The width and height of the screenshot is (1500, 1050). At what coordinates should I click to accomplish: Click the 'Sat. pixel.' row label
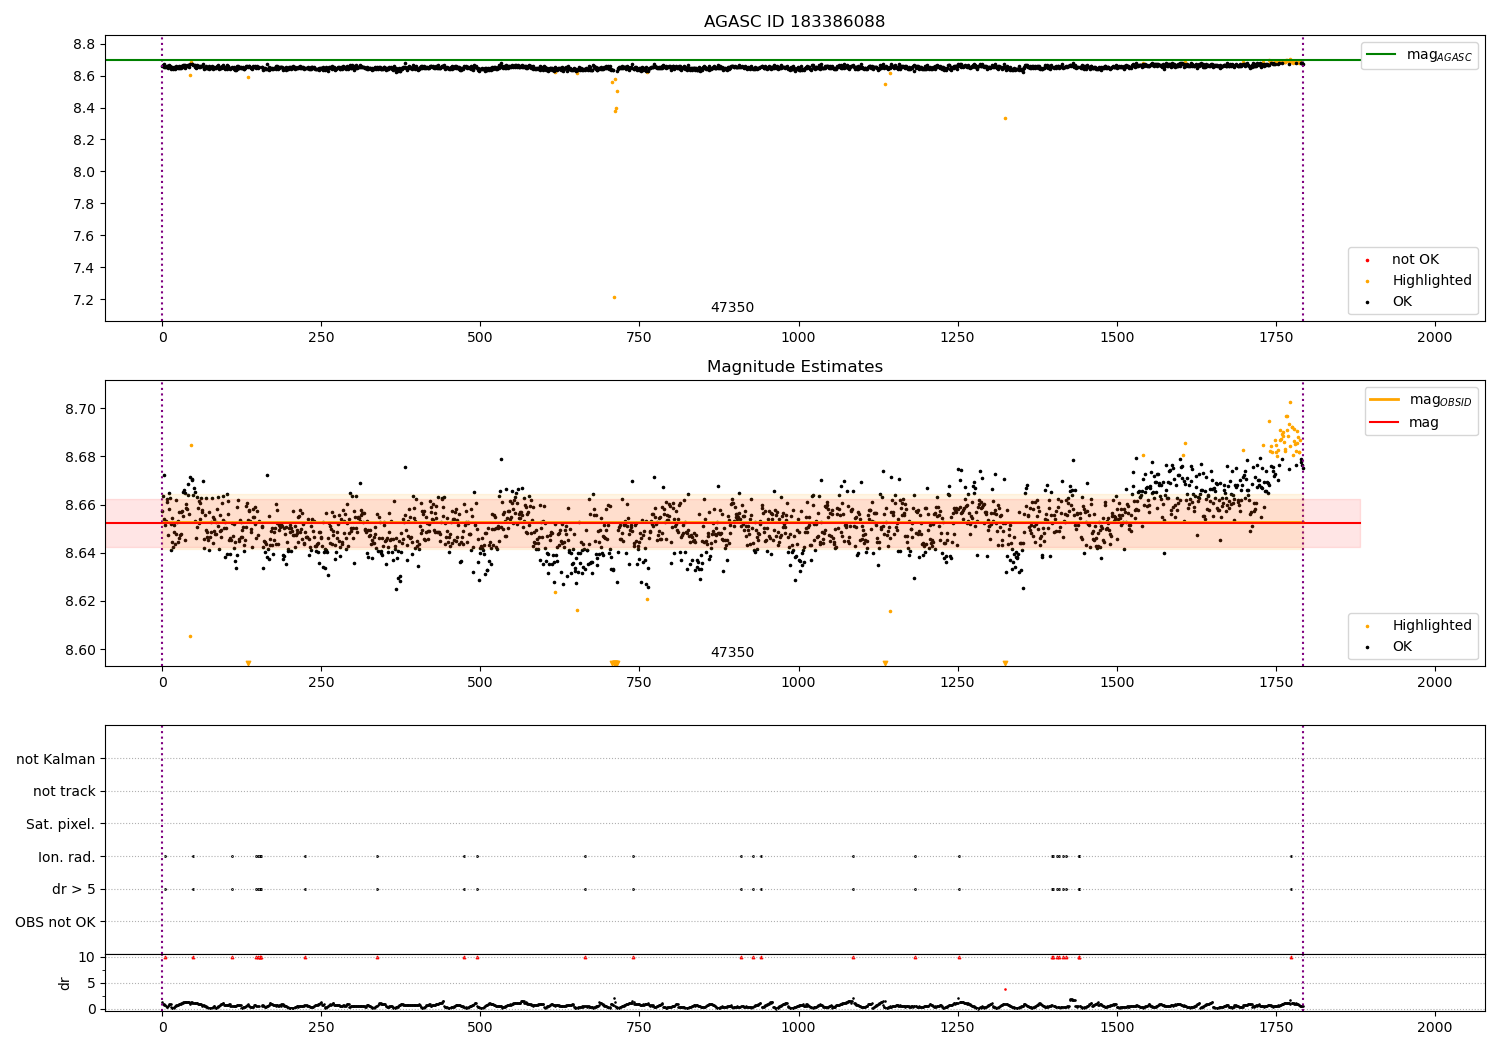(60, 824)
